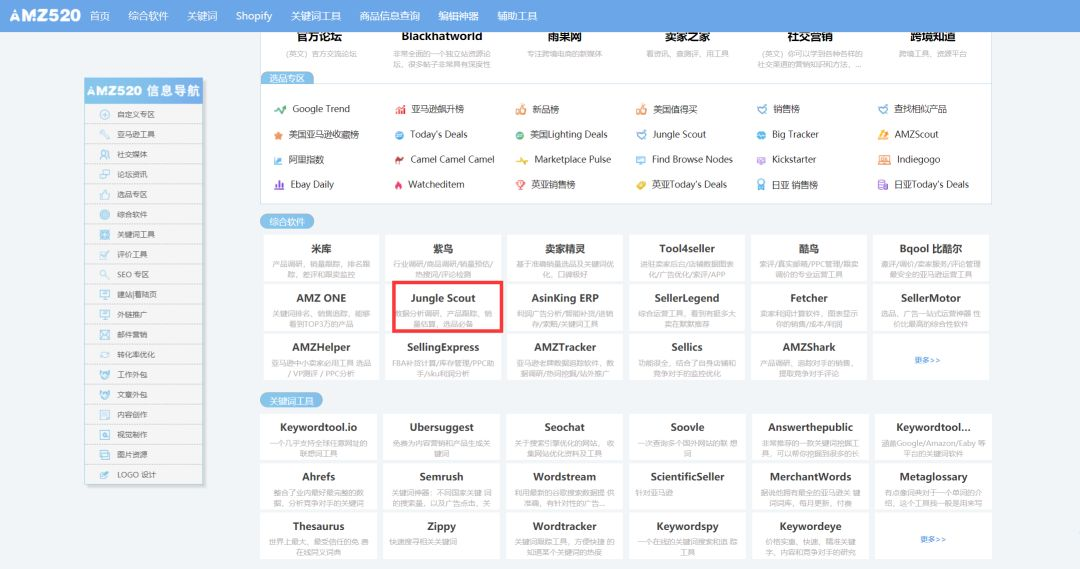
Task: Click the AMZScout icon in 选品专区
Action: coord(883,135)
